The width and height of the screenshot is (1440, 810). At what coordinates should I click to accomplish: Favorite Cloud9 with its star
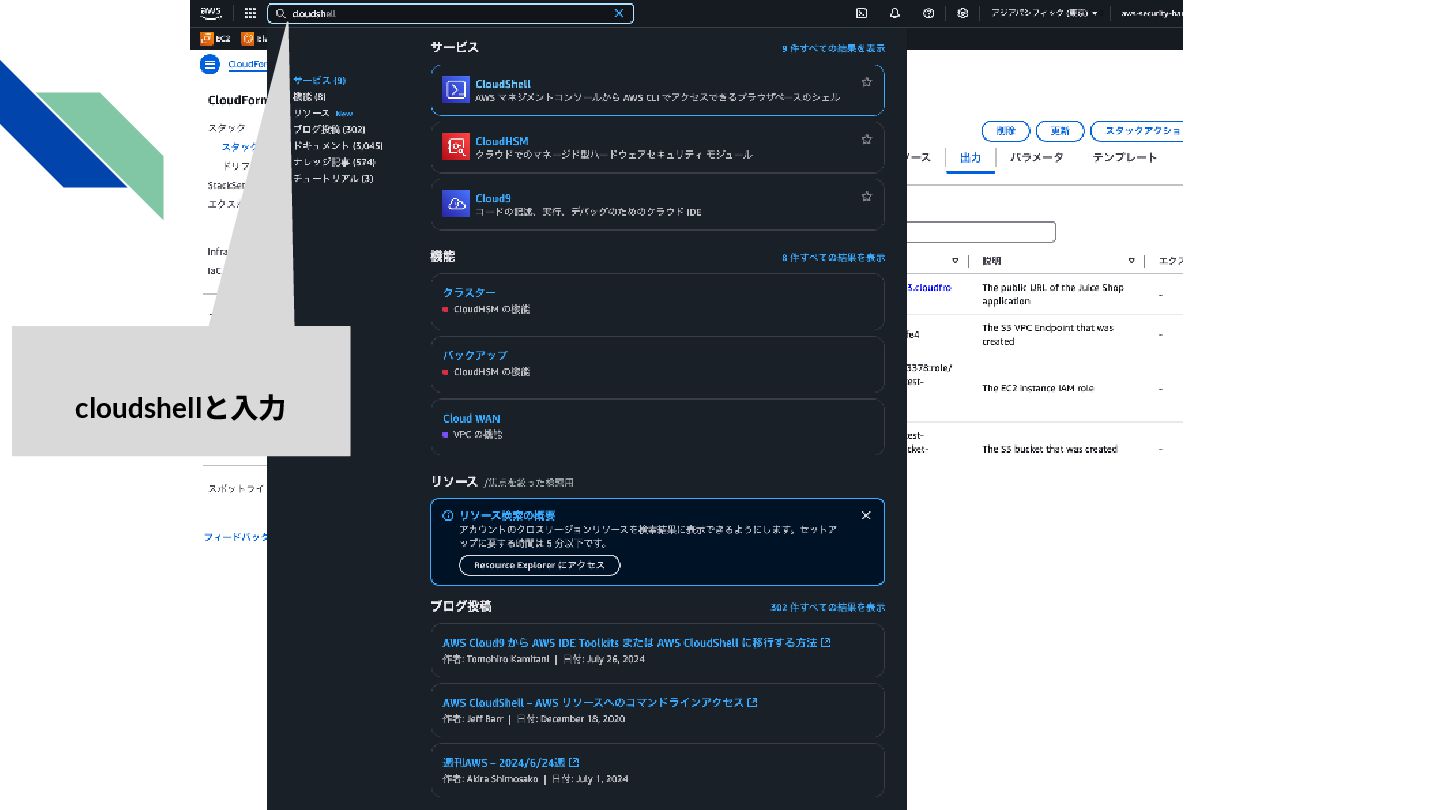click(x=866, y=196)
